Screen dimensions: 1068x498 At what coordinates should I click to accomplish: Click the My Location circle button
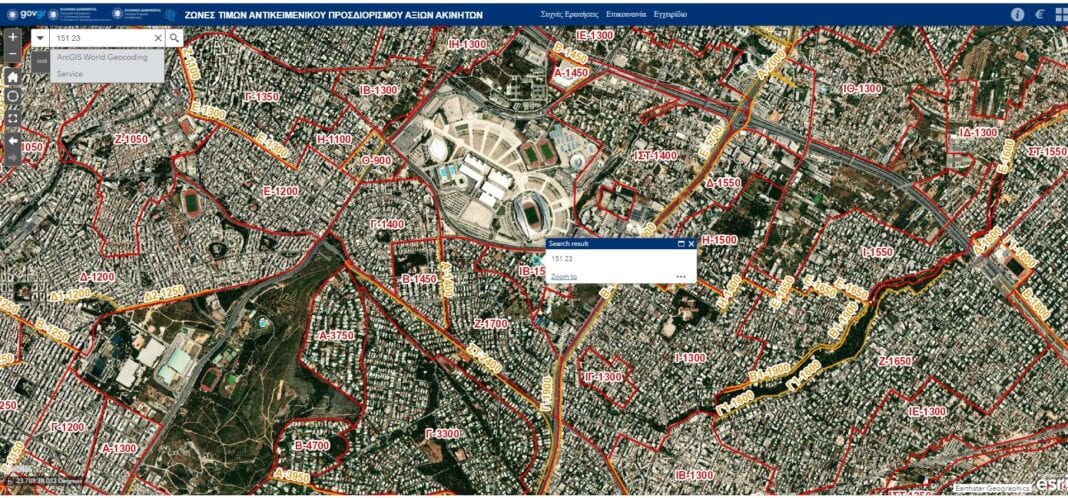pos(12,97)
